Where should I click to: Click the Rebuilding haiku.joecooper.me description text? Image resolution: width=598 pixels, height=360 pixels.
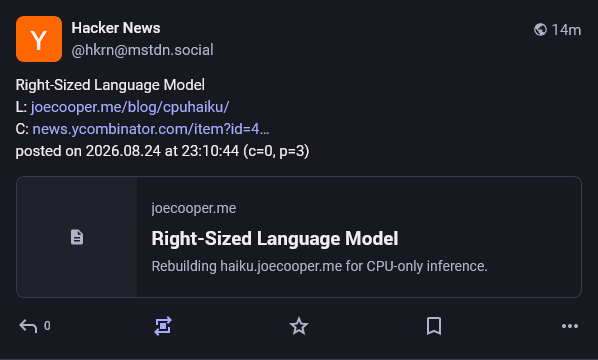pyautogui.click(x=319, y=266)
